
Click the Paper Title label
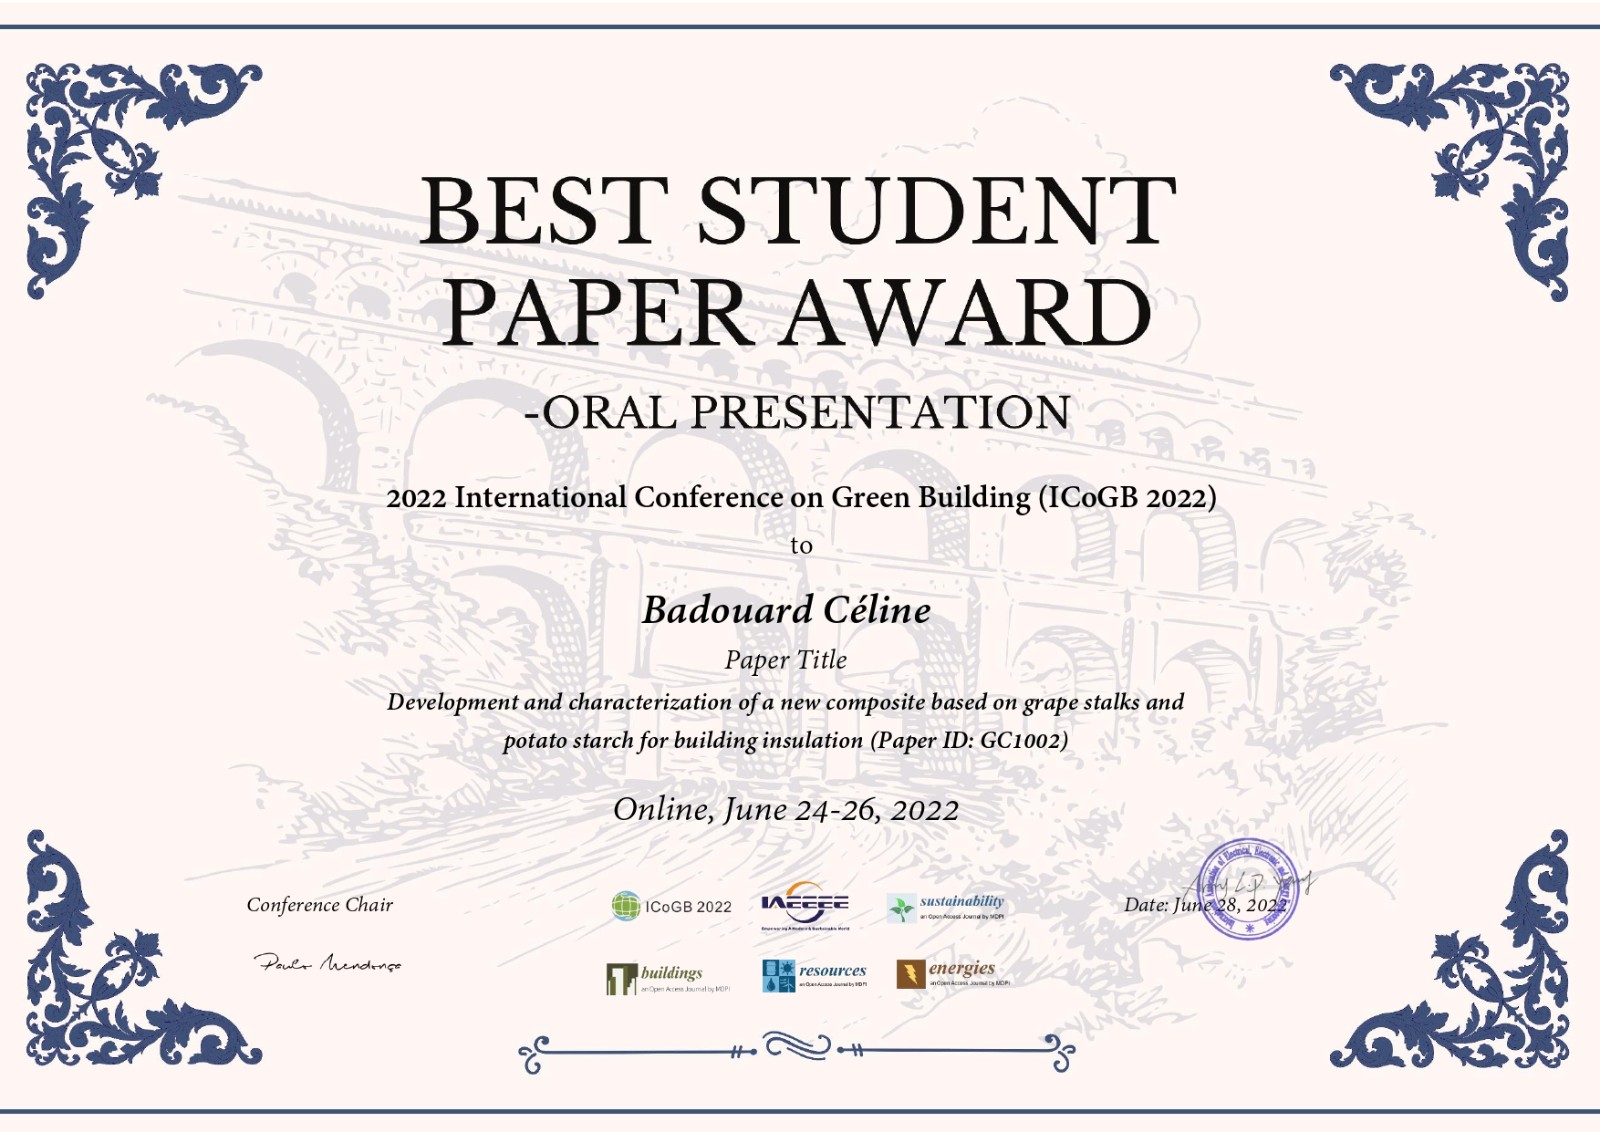tap(786, 660)
